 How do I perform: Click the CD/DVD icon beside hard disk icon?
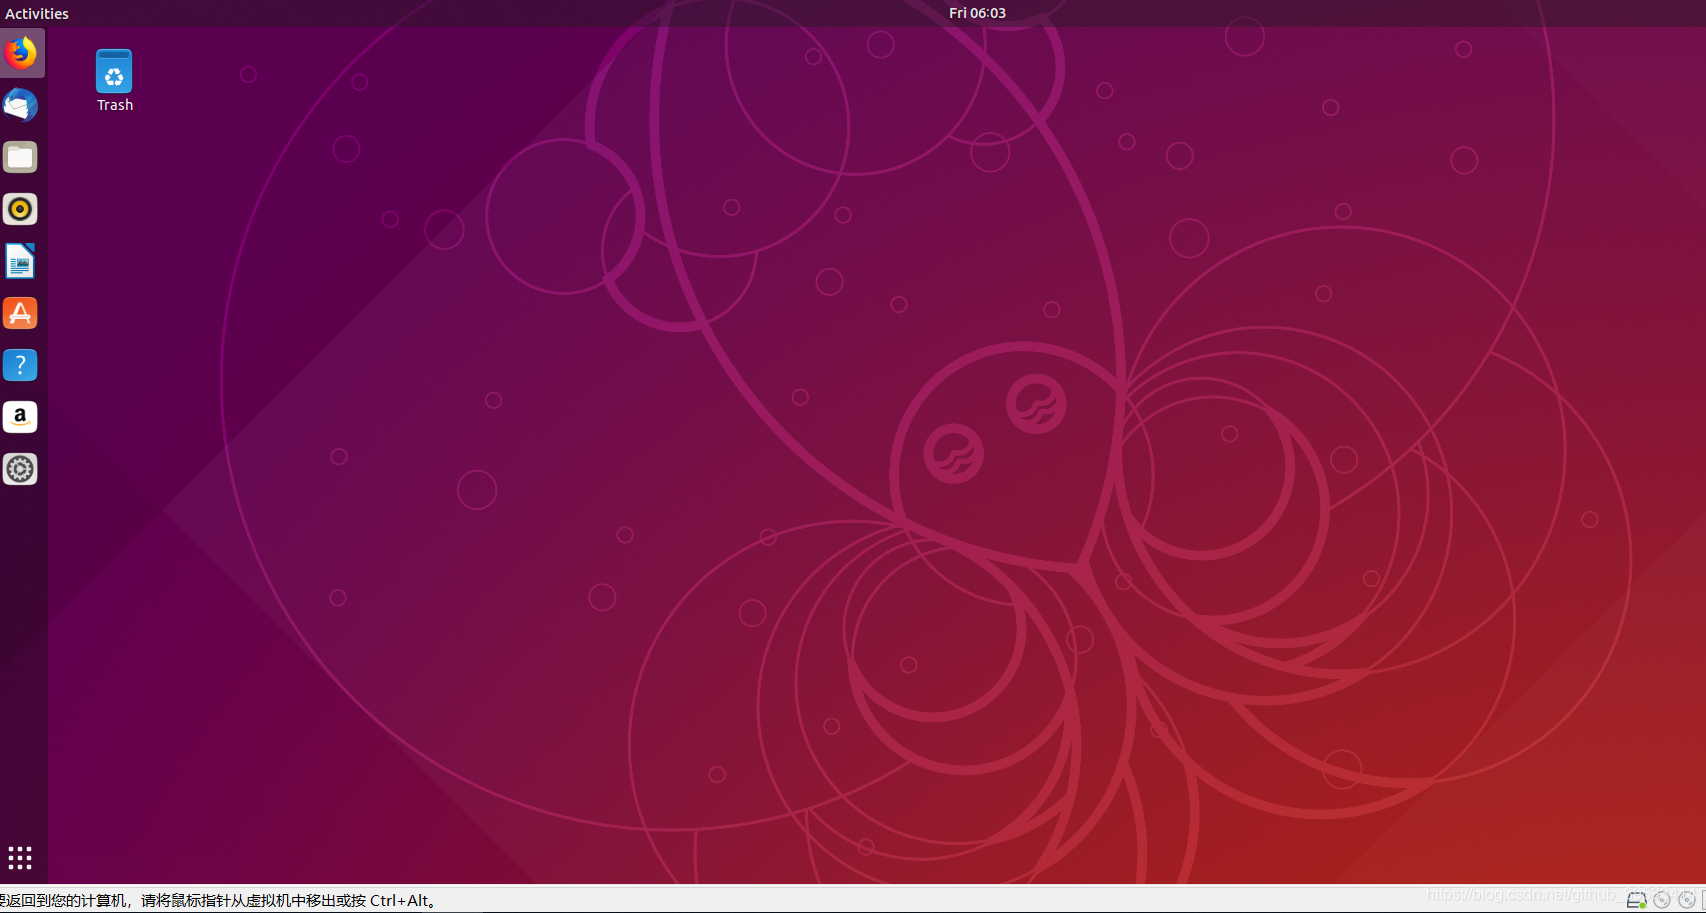tap(1662, 900)
